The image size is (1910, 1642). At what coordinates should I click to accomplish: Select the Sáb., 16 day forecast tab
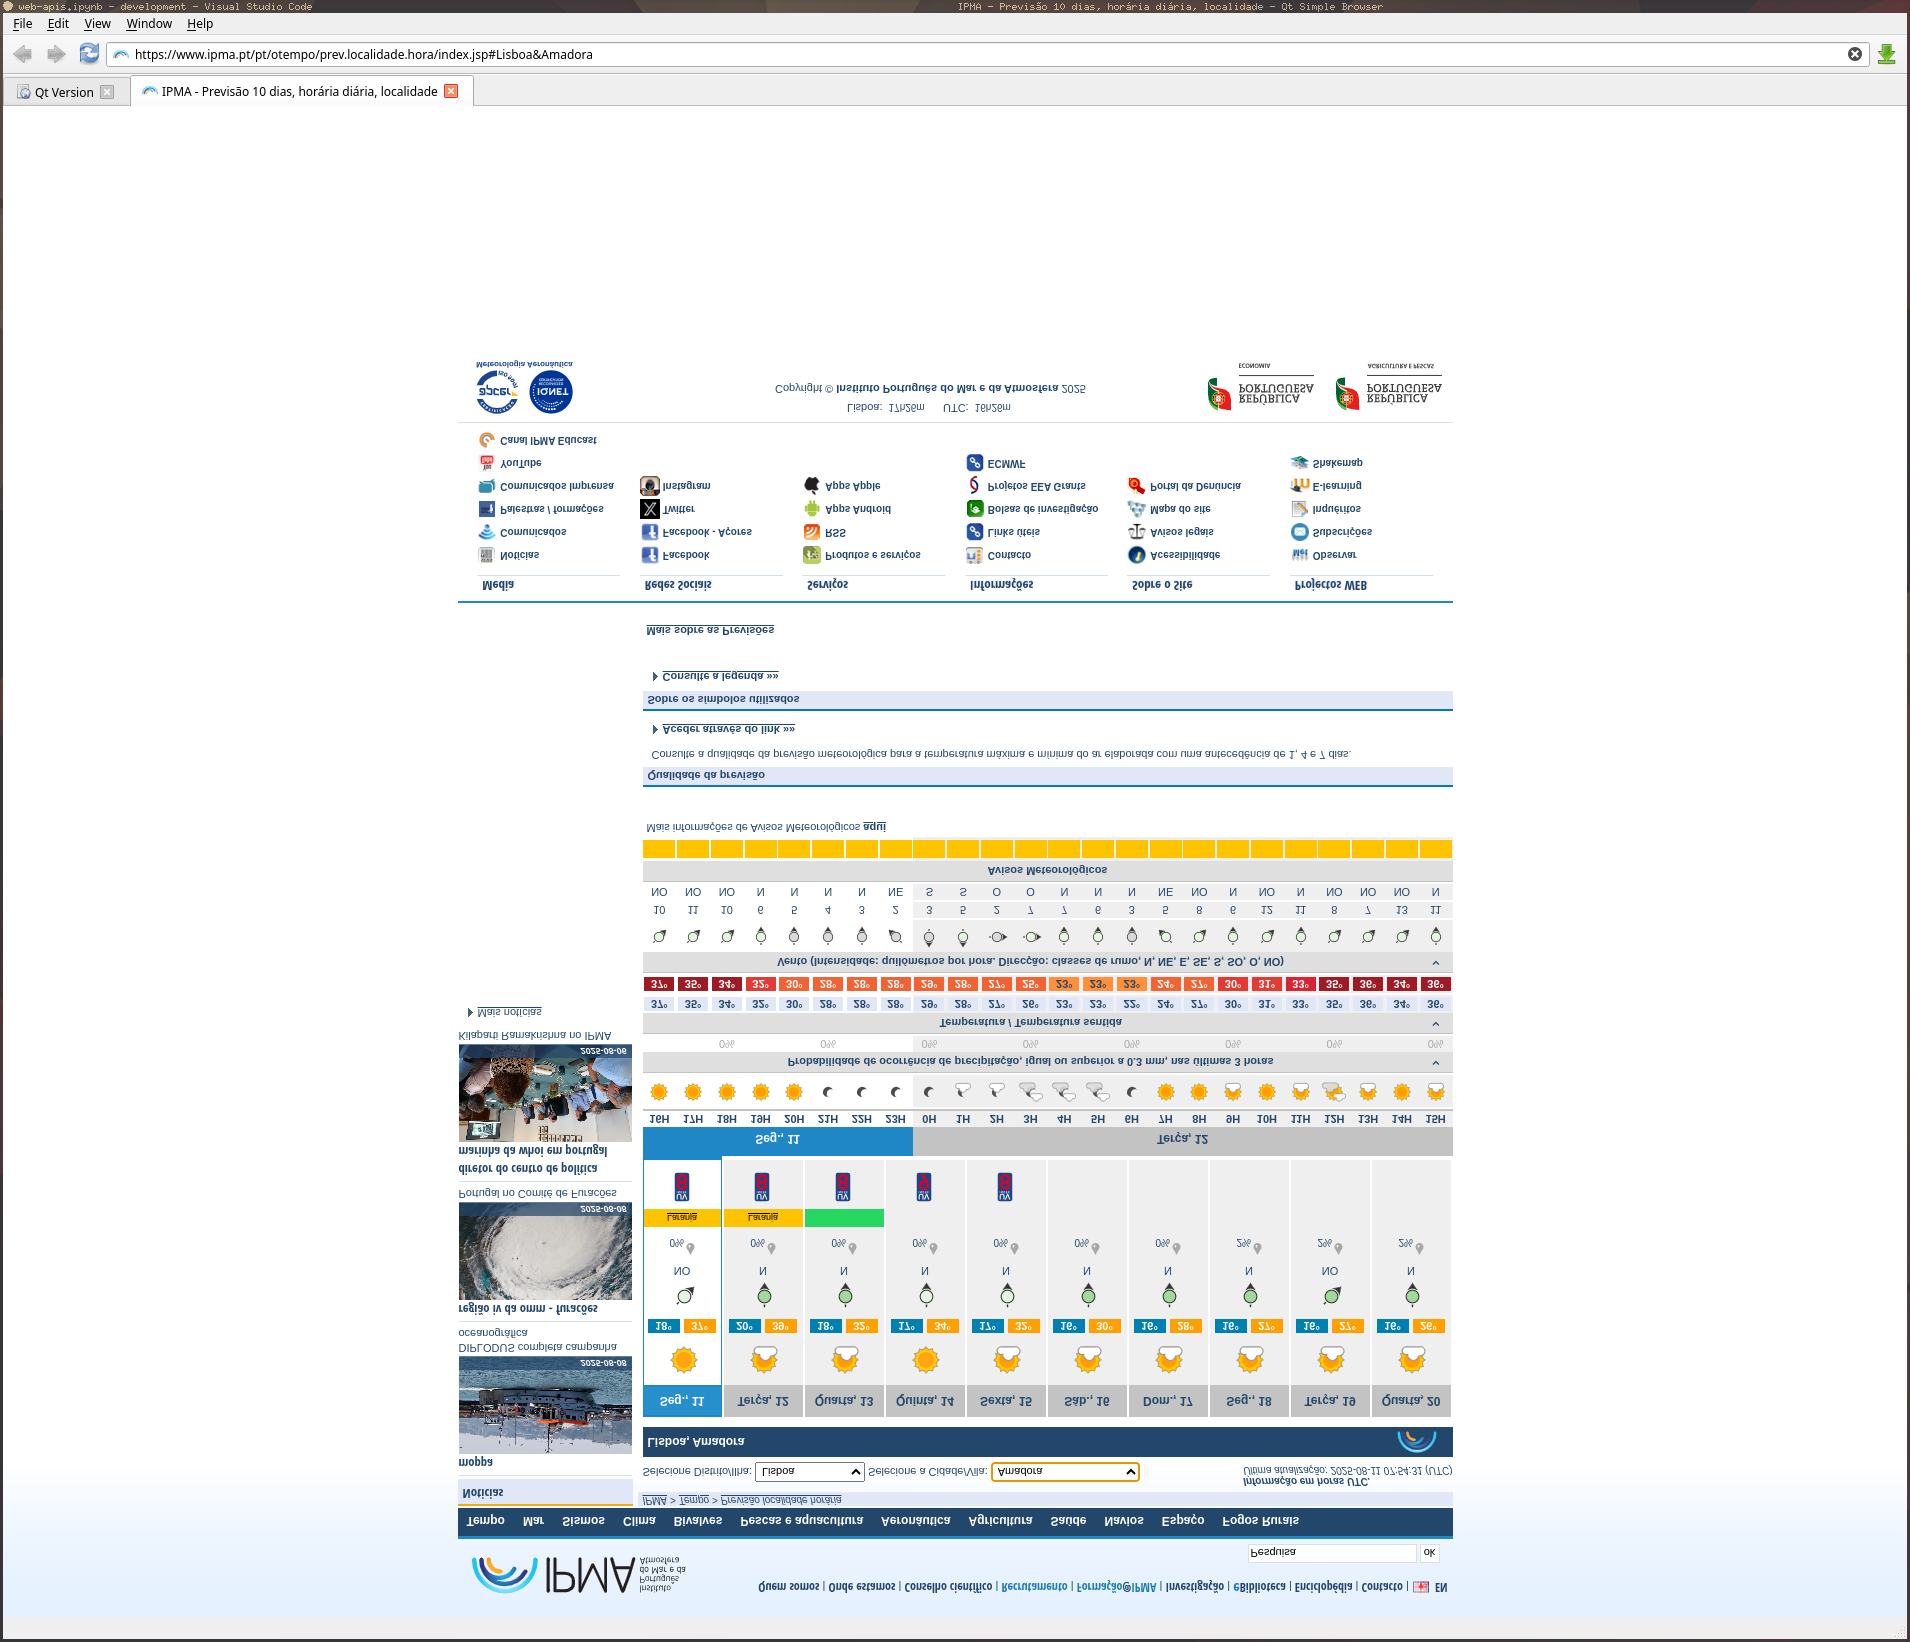tap(1087, 1401)
